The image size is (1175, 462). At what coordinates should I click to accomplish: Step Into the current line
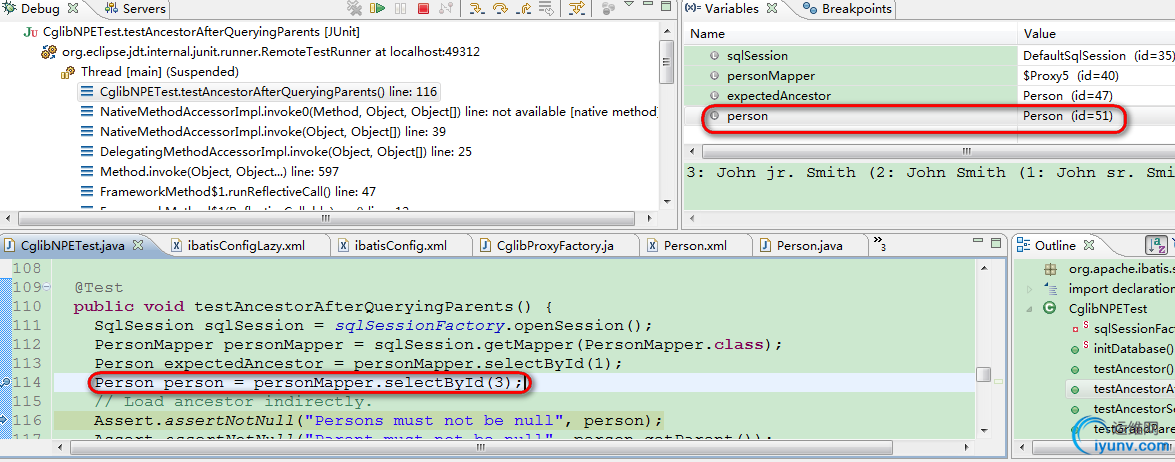475,9
